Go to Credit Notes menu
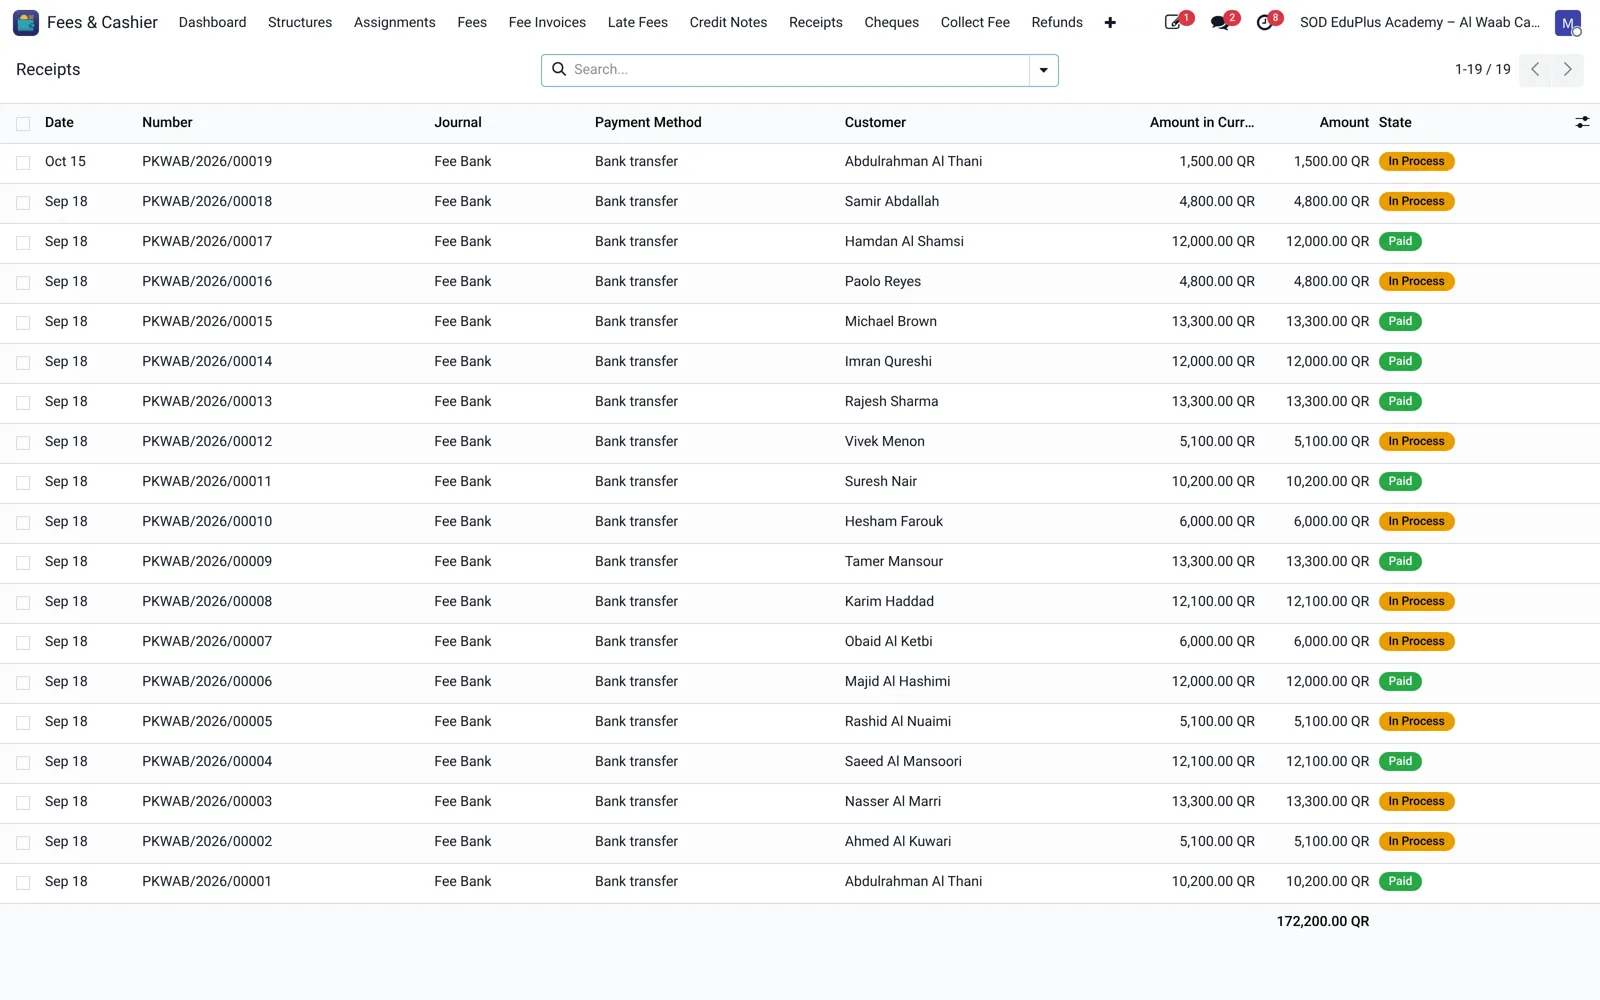The width and height of the screenshot is (1600, 1000). pyautogui.click(x=728, y=22)
